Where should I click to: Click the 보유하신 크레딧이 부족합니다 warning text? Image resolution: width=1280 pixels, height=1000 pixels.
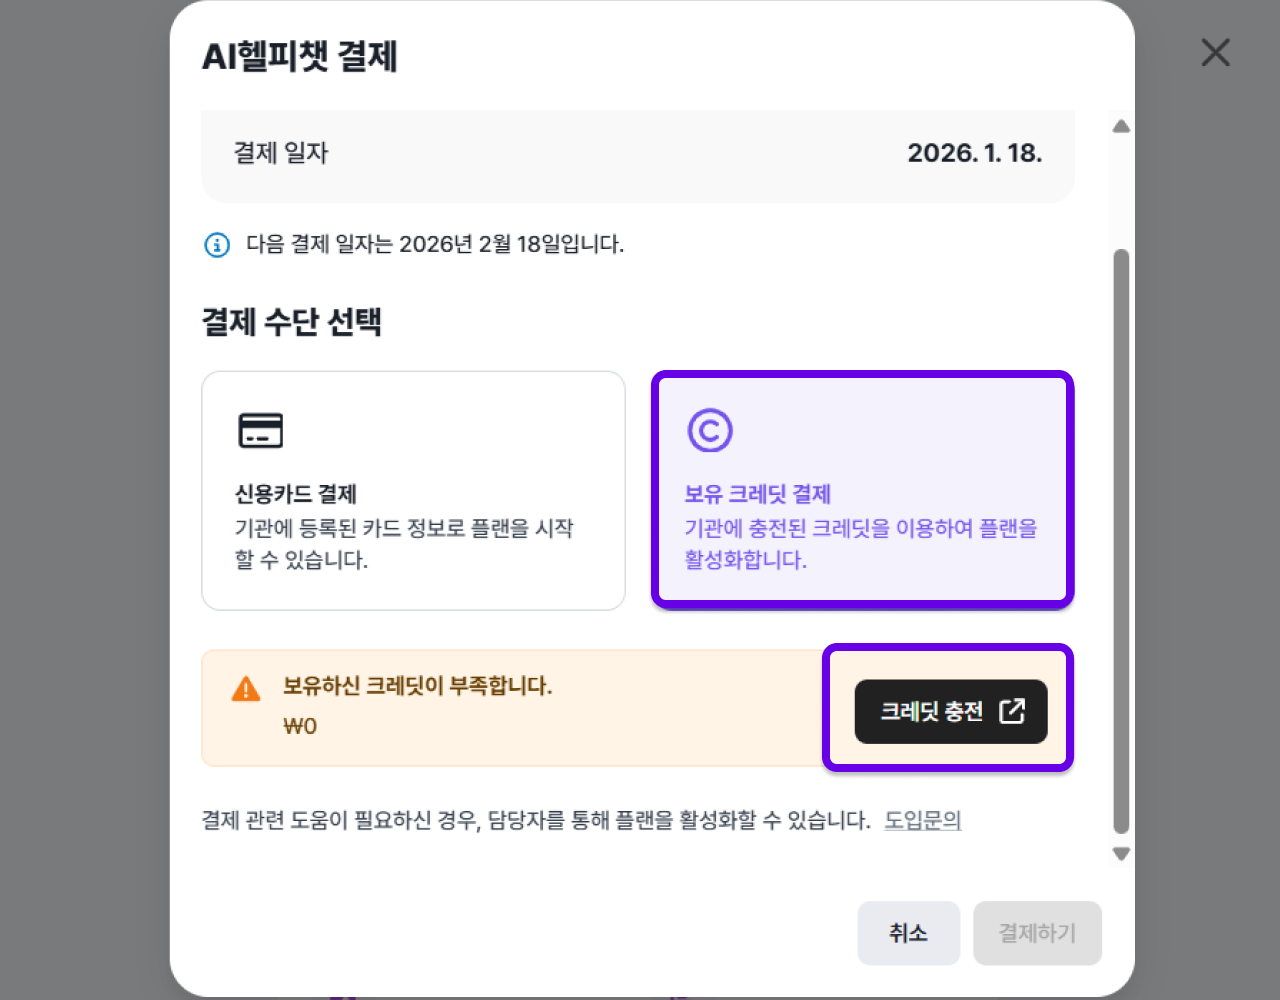click(x=416, y=687)
